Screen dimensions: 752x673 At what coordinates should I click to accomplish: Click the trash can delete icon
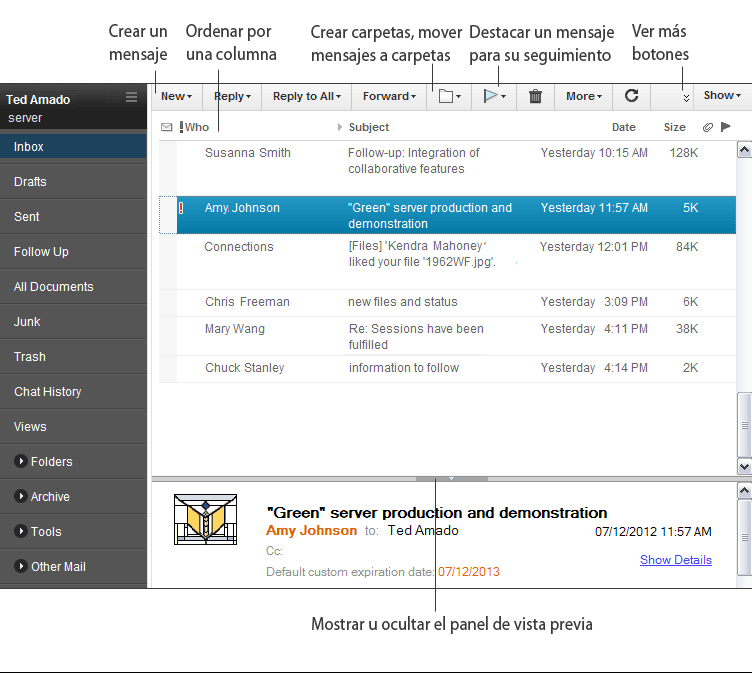(535, 96)
